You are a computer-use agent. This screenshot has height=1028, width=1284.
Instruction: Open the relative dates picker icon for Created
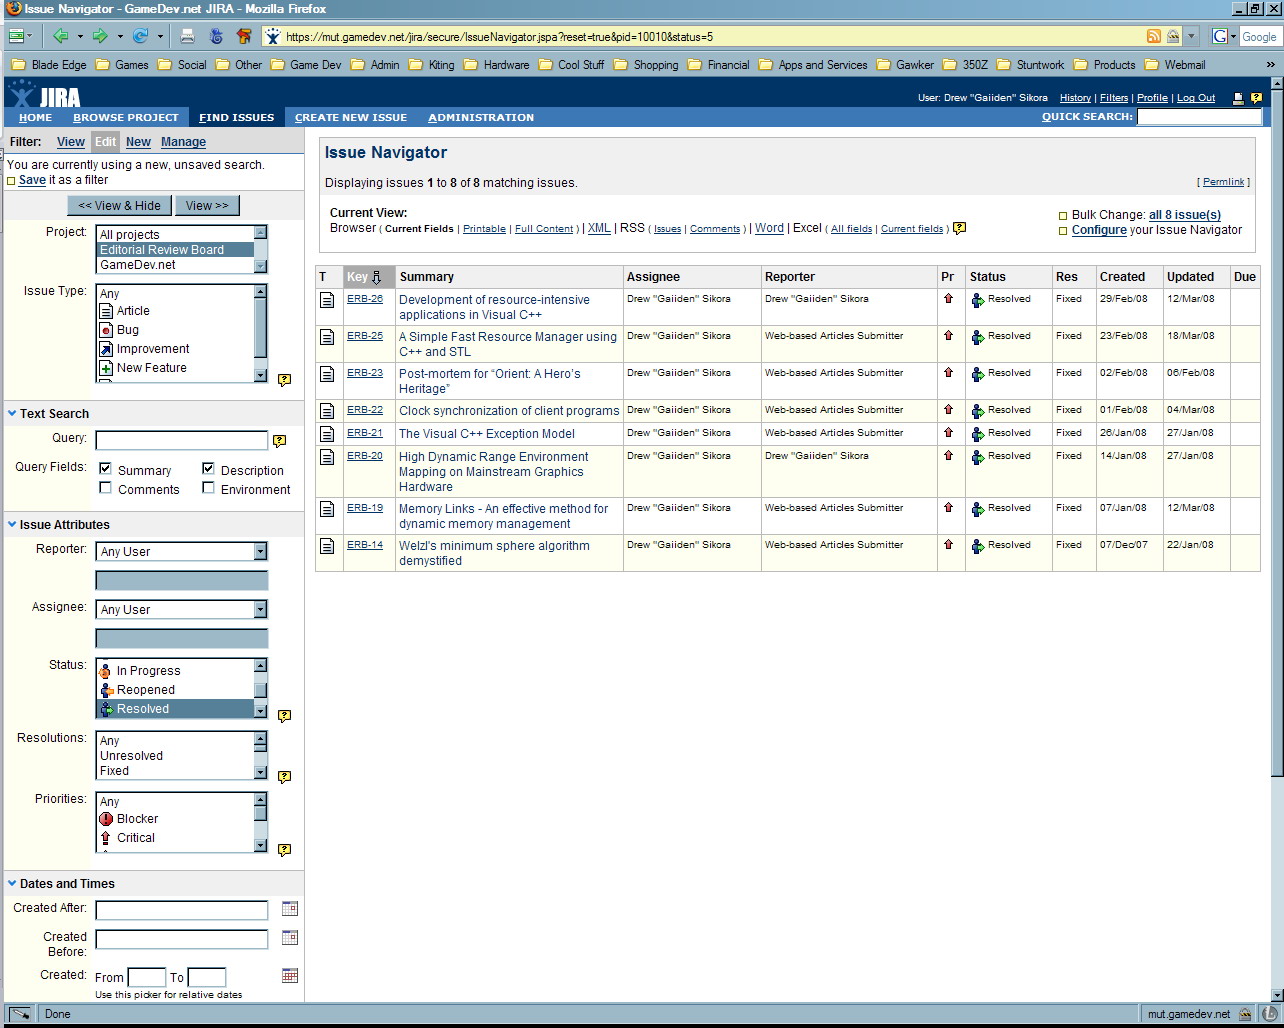(290, 976)
